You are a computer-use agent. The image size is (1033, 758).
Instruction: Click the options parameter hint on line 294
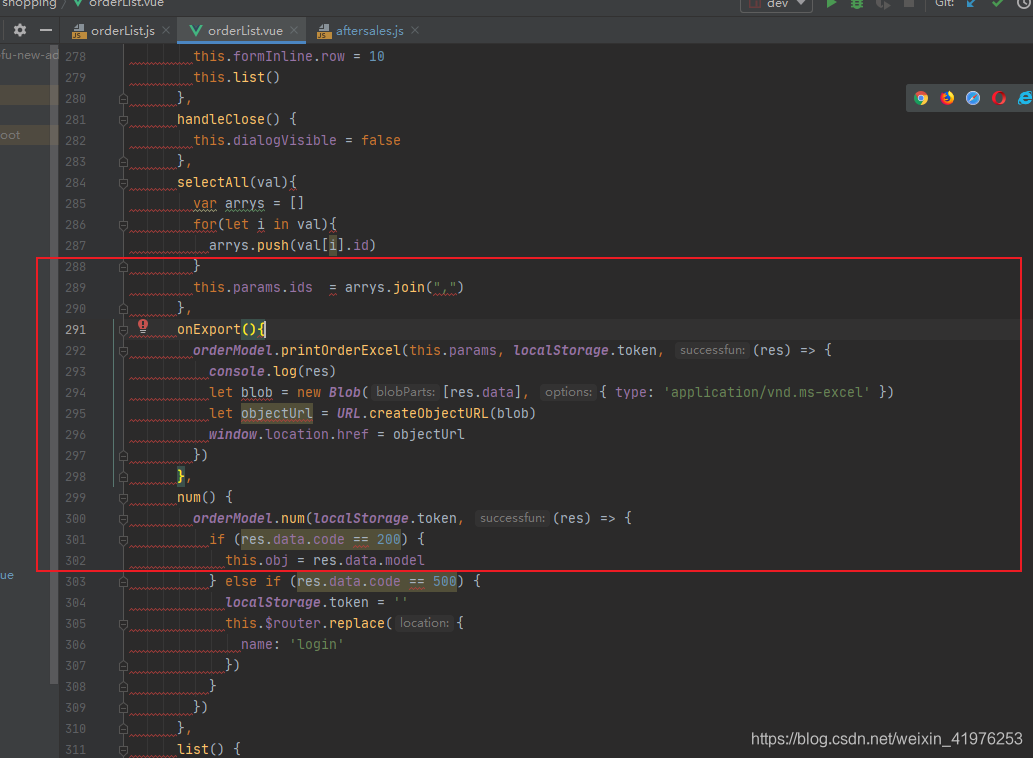pos(569,392)
